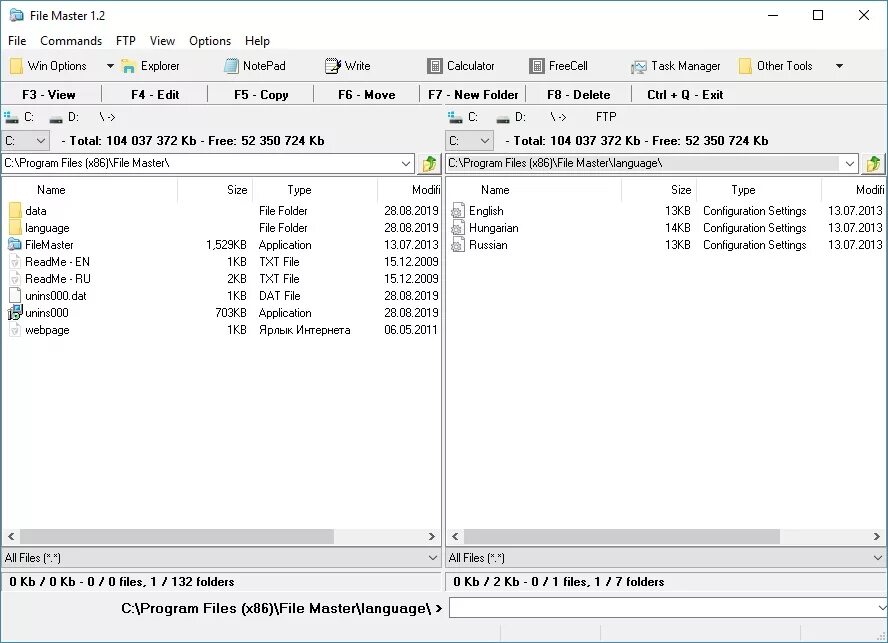Expand the command line history dropdown
The width and height of the screenshot is (888, 643).
(x=881, y=608)
